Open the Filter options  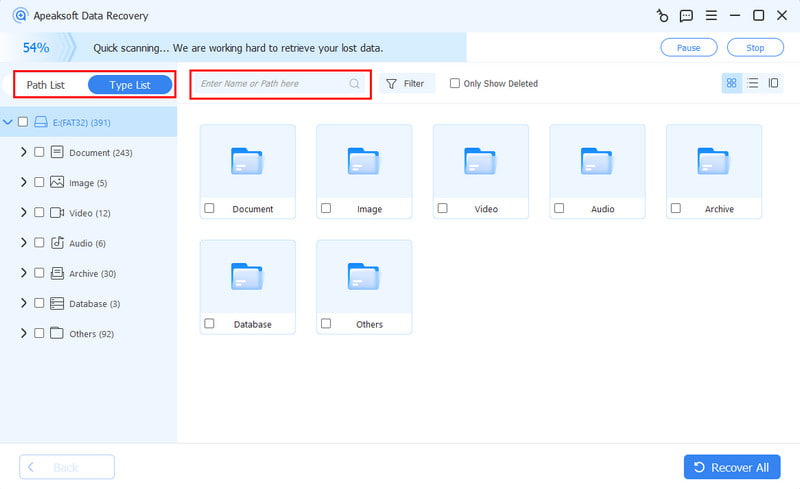tap(407, 83)
